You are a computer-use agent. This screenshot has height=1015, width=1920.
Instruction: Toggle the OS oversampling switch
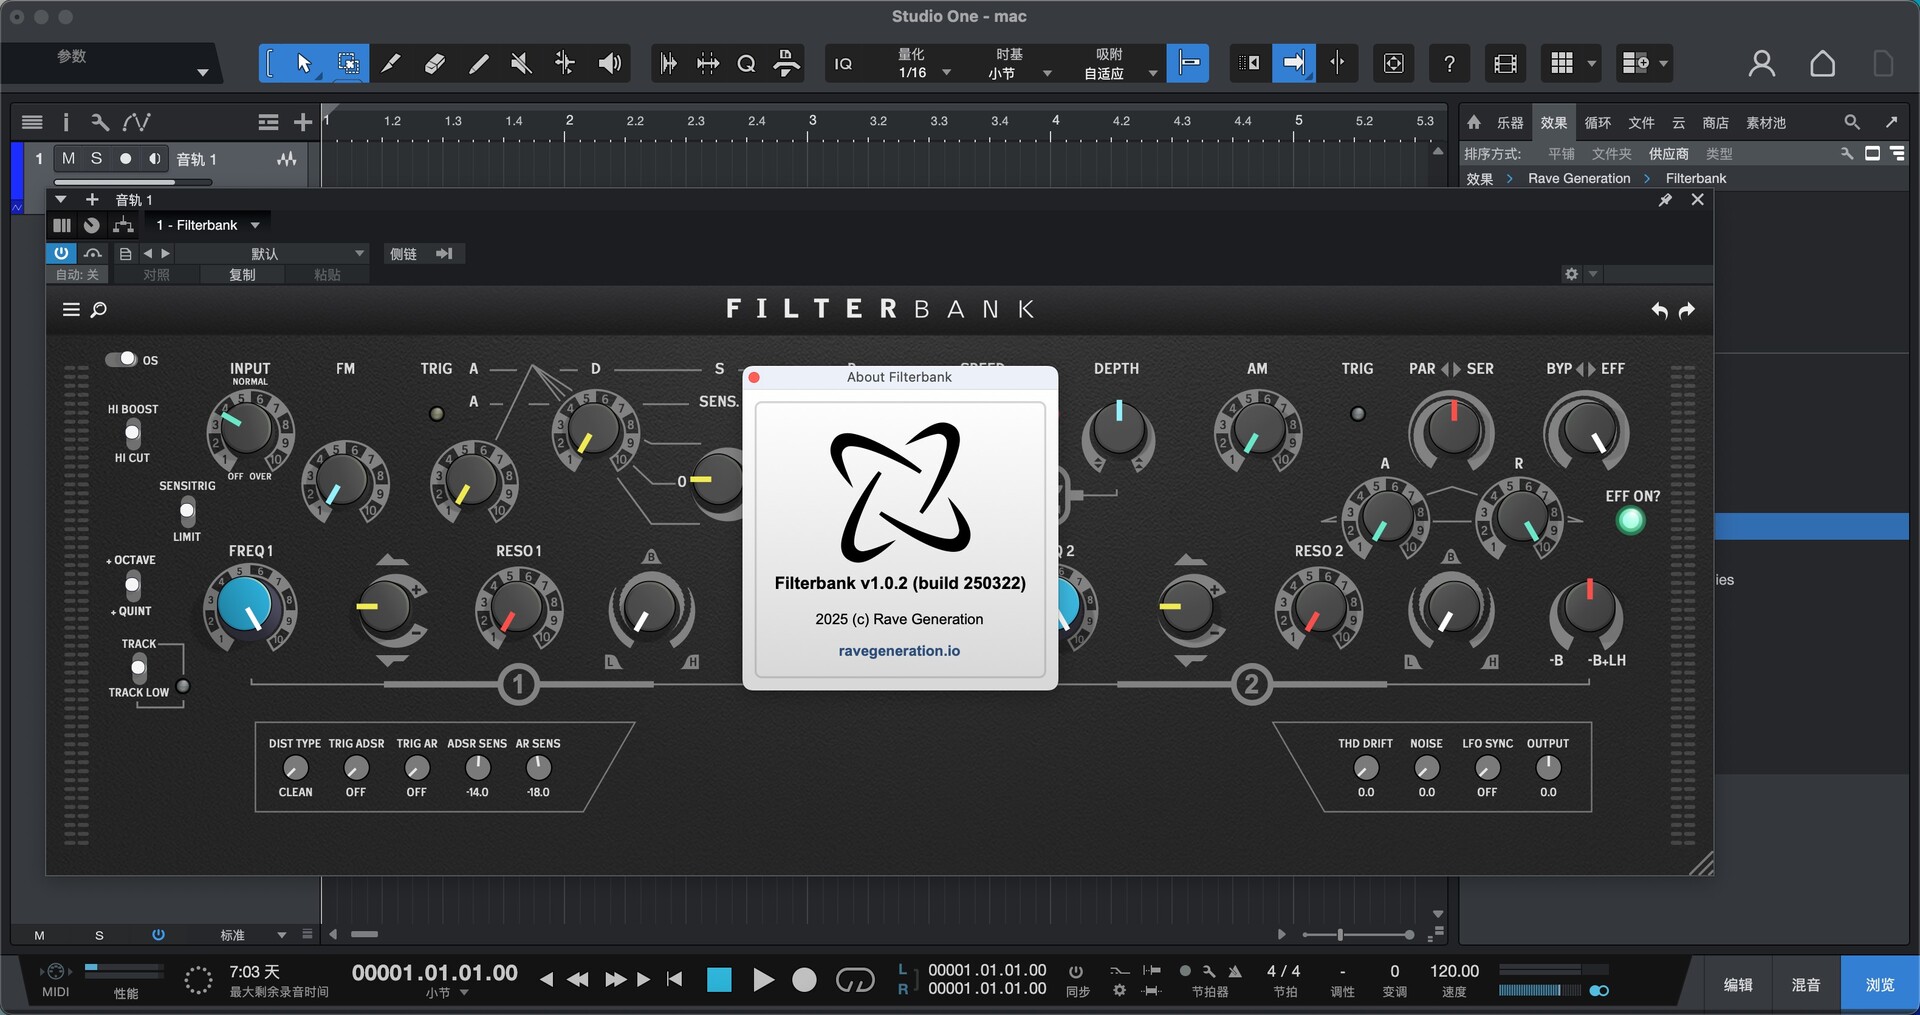pos(121,359)
